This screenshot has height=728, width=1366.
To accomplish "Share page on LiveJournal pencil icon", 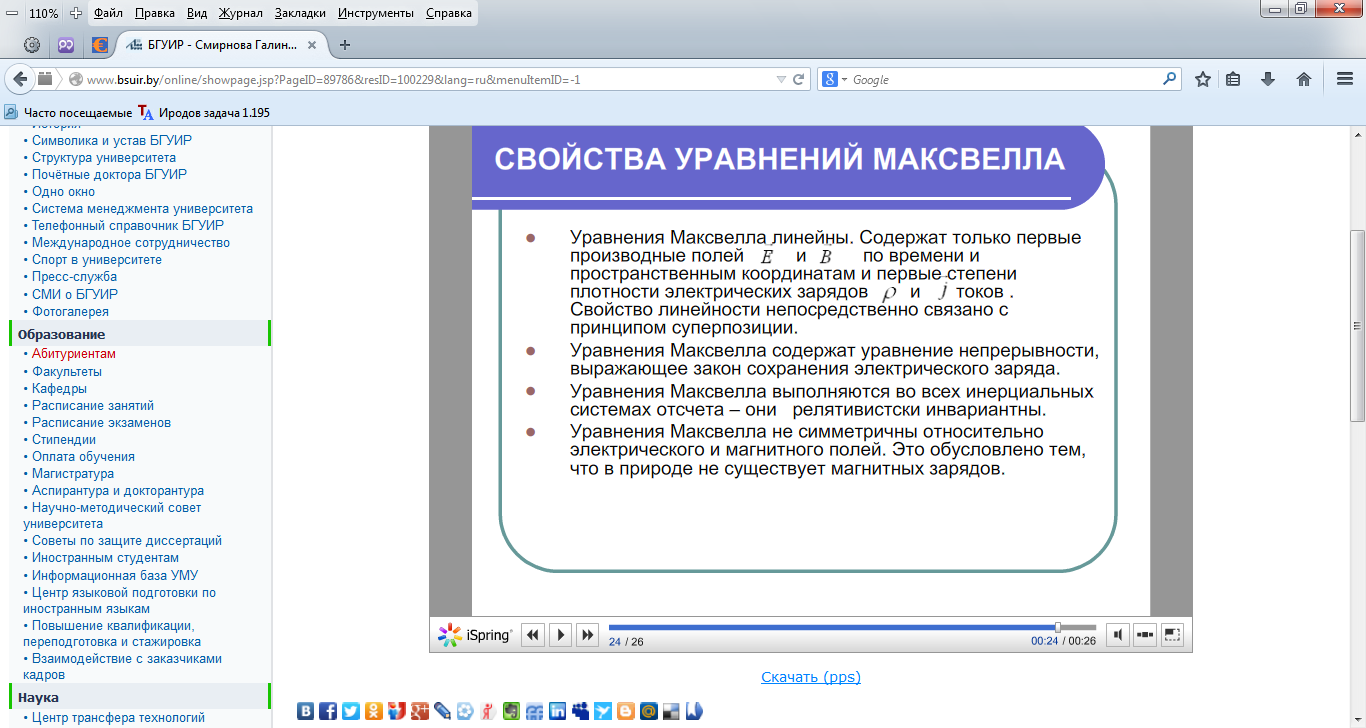I will click(x=442, y=711).
